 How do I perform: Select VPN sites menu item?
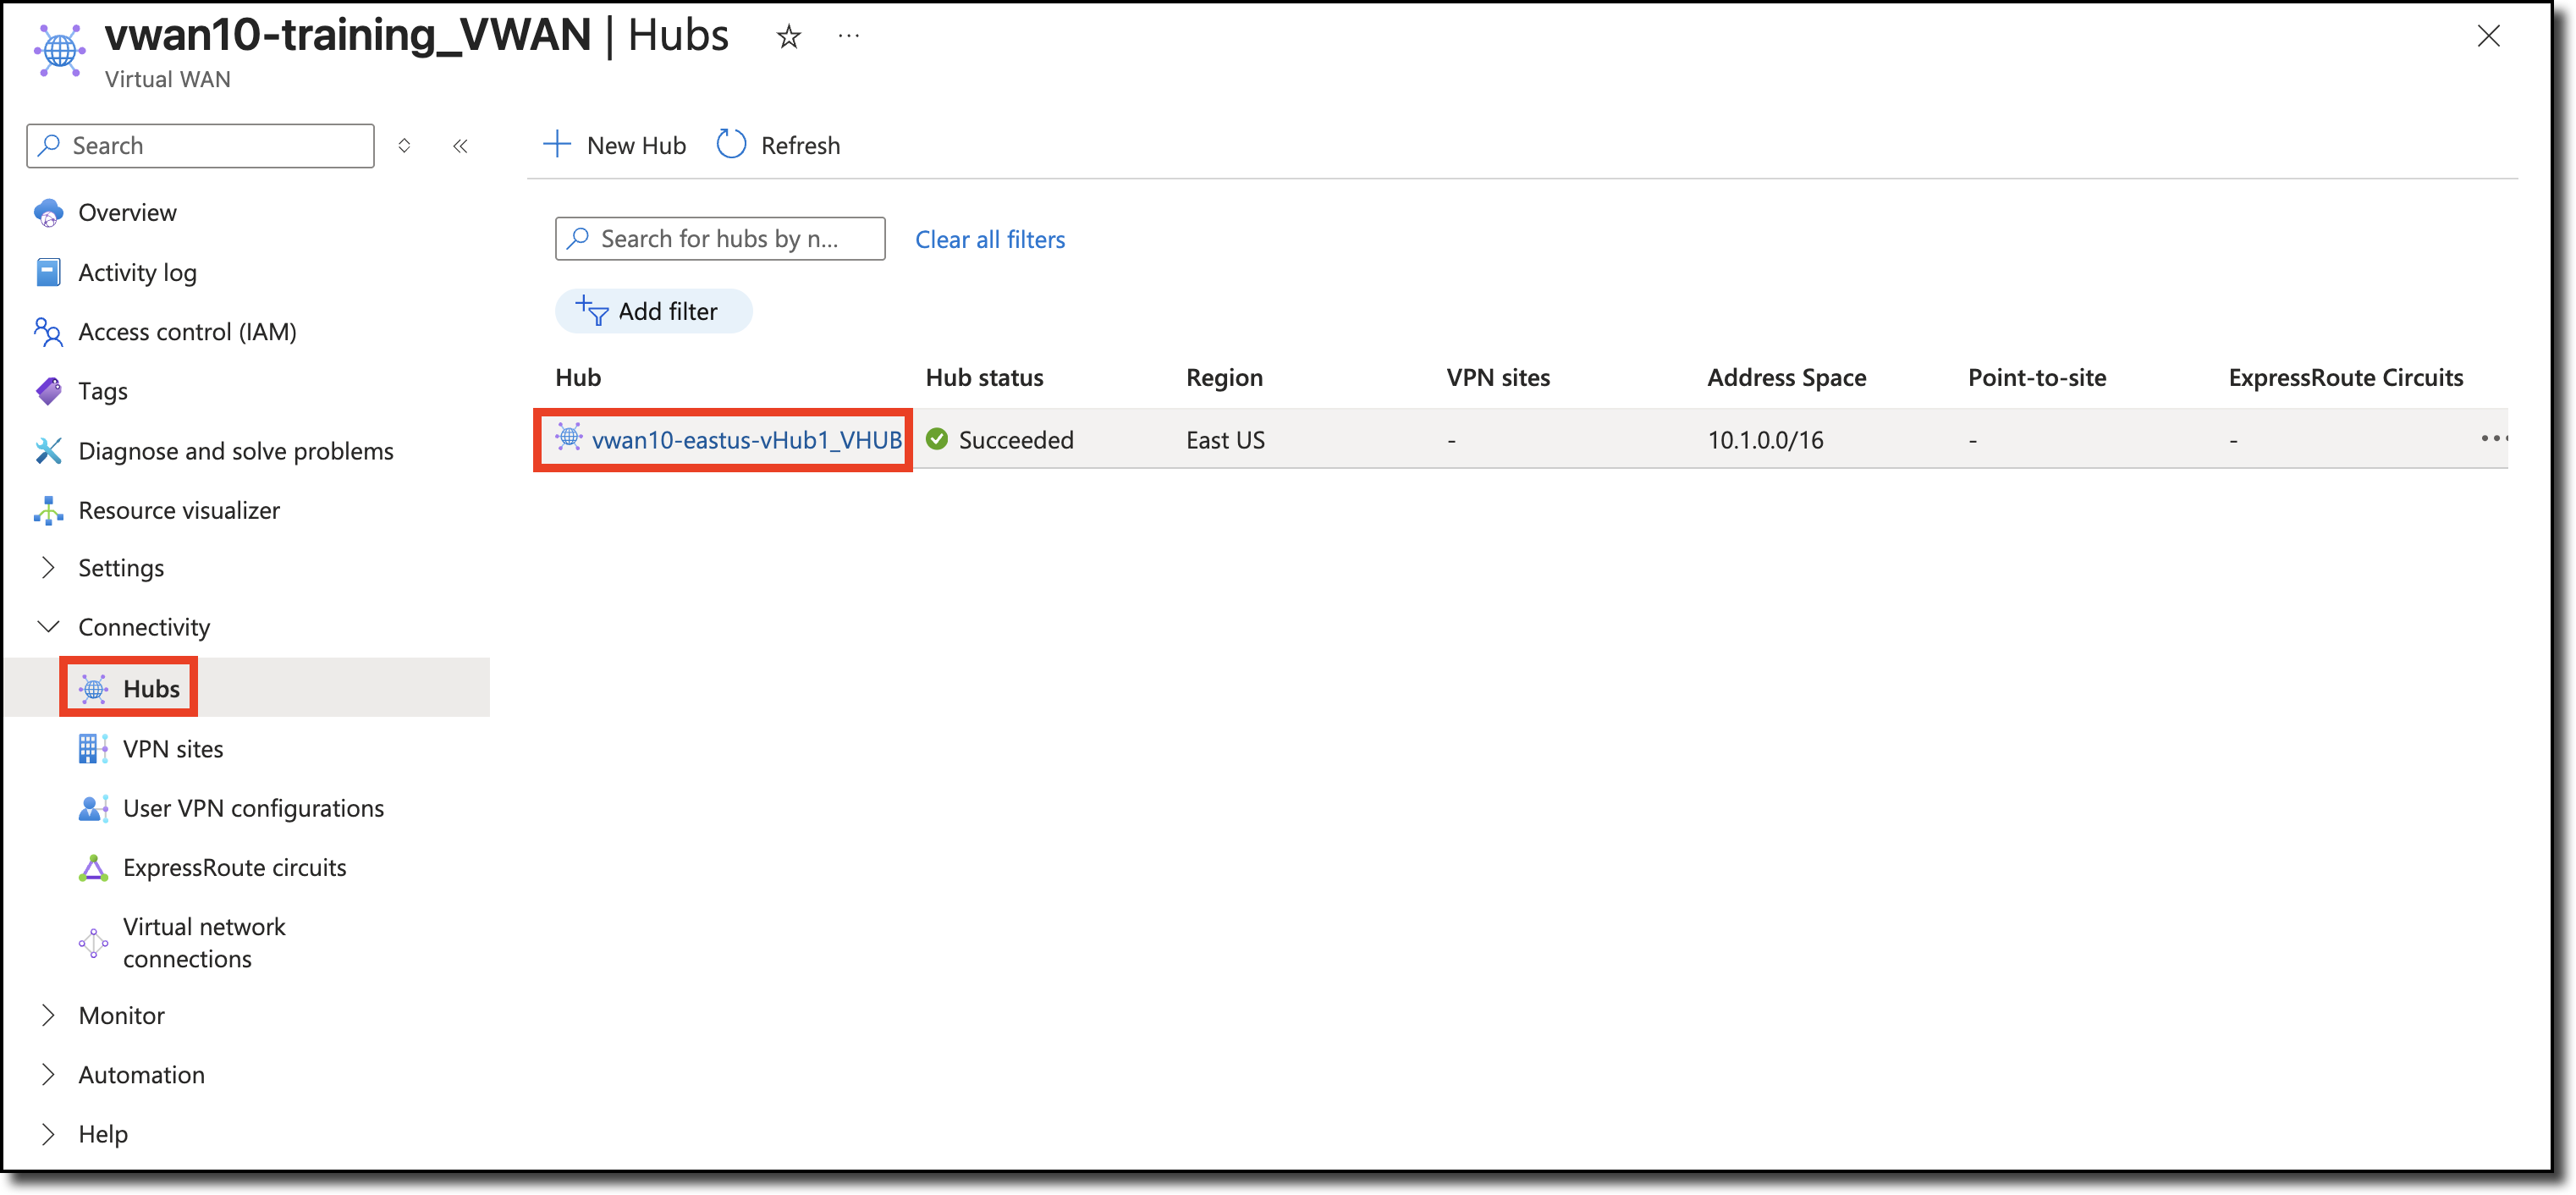pos(173,749)
